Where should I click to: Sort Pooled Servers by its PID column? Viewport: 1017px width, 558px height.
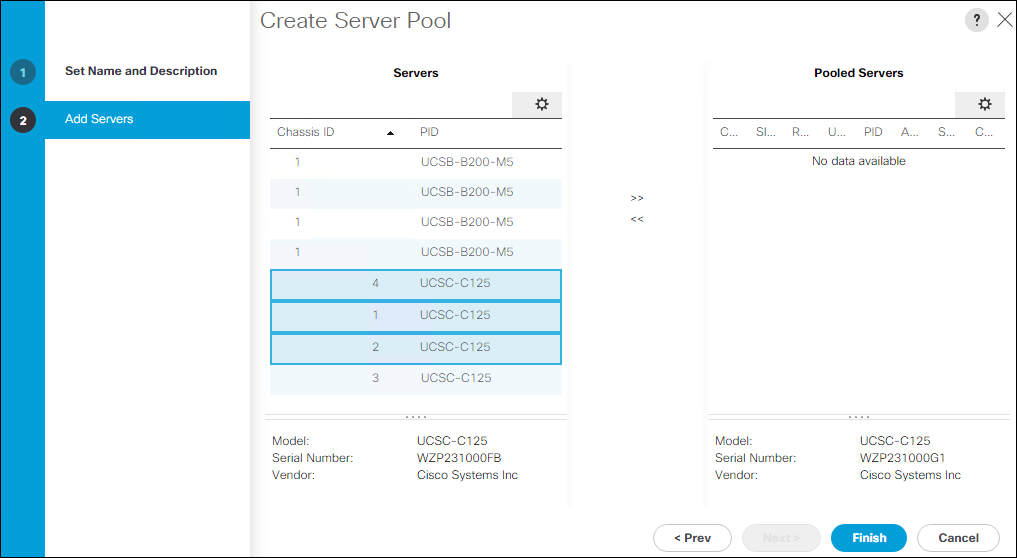click(x=873, y=132)
